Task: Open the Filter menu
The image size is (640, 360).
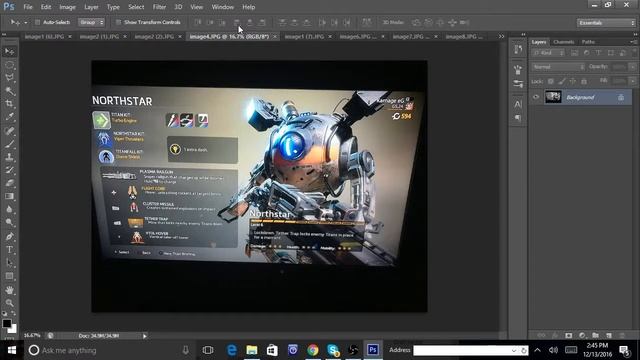Action: pos(159,7)
